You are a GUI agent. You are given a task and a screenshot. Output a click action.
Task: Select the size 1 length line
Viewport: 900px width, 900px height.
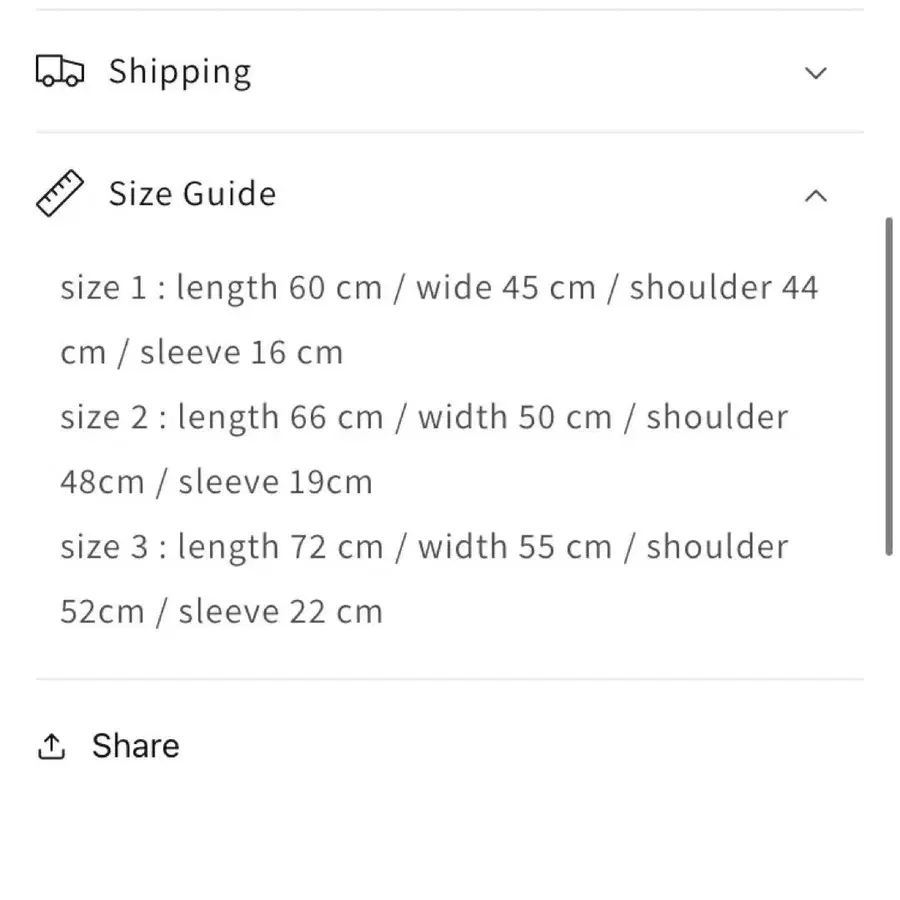tap(439, 287)
